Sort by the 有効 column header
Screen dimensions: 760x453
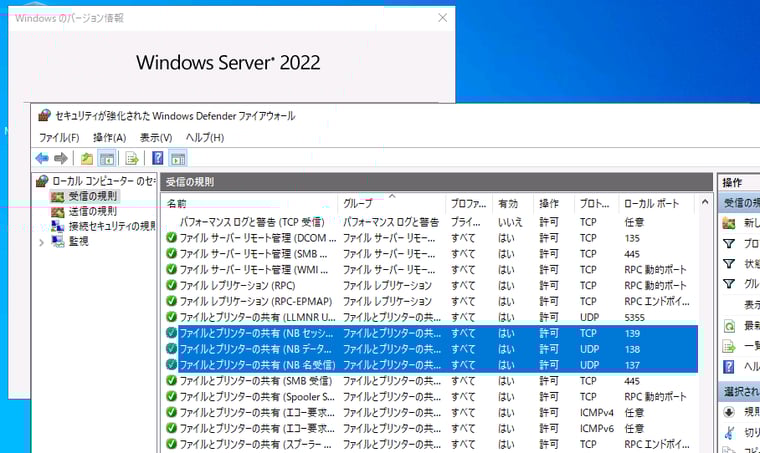coord(513,203)
